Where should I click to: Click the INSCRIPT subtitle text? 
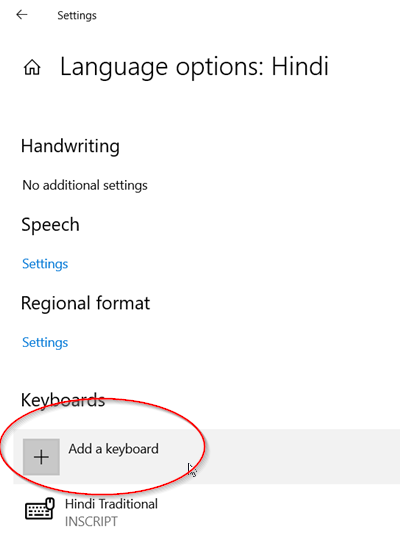(x=91, y=522)
